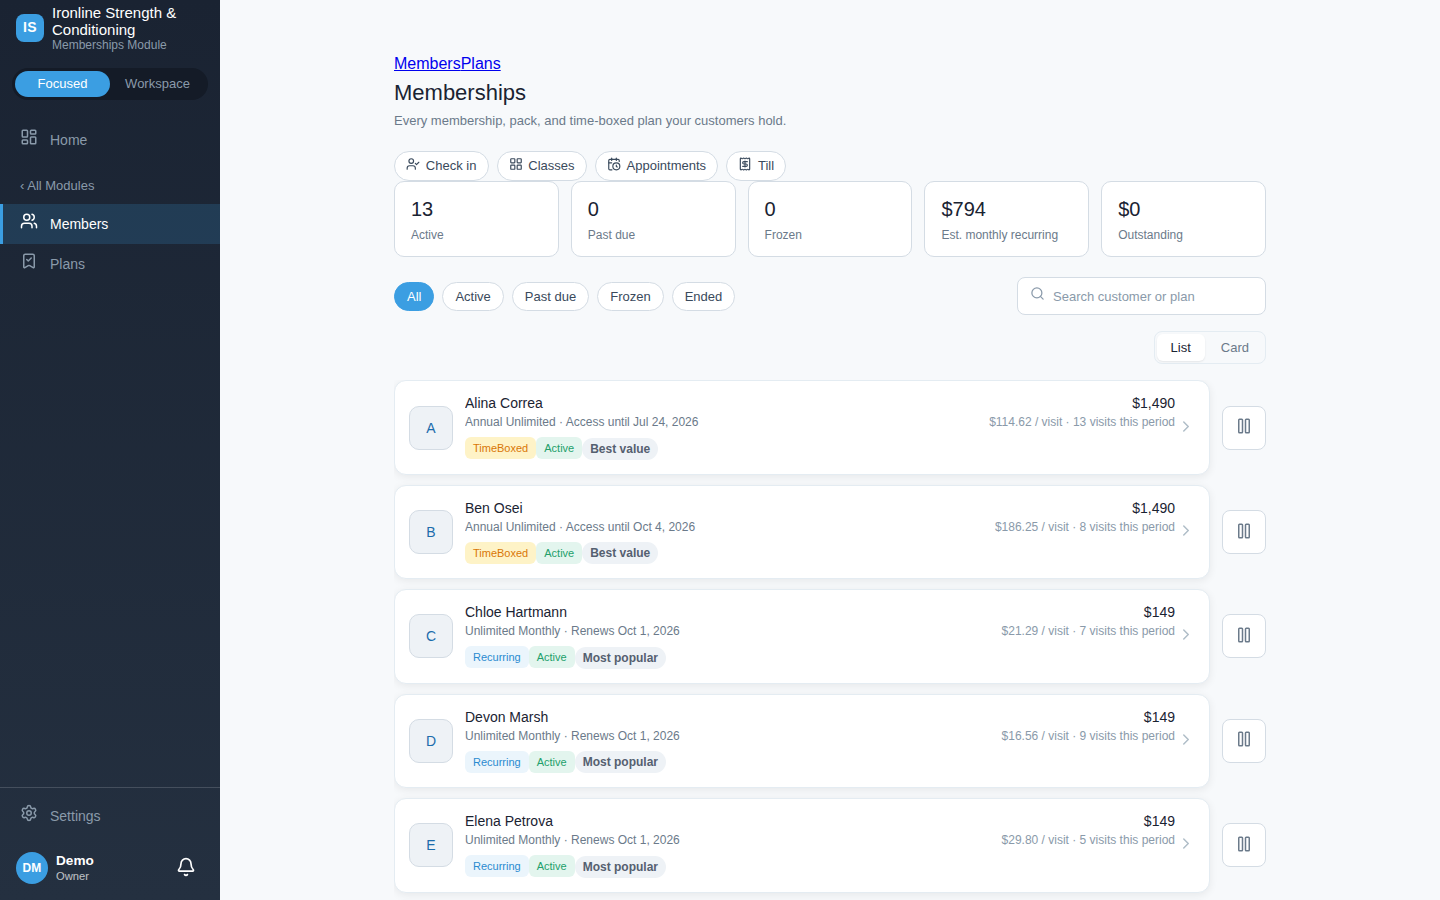Filter memberships by Past due
The image size is (1440, 900).
pos(550,297)
